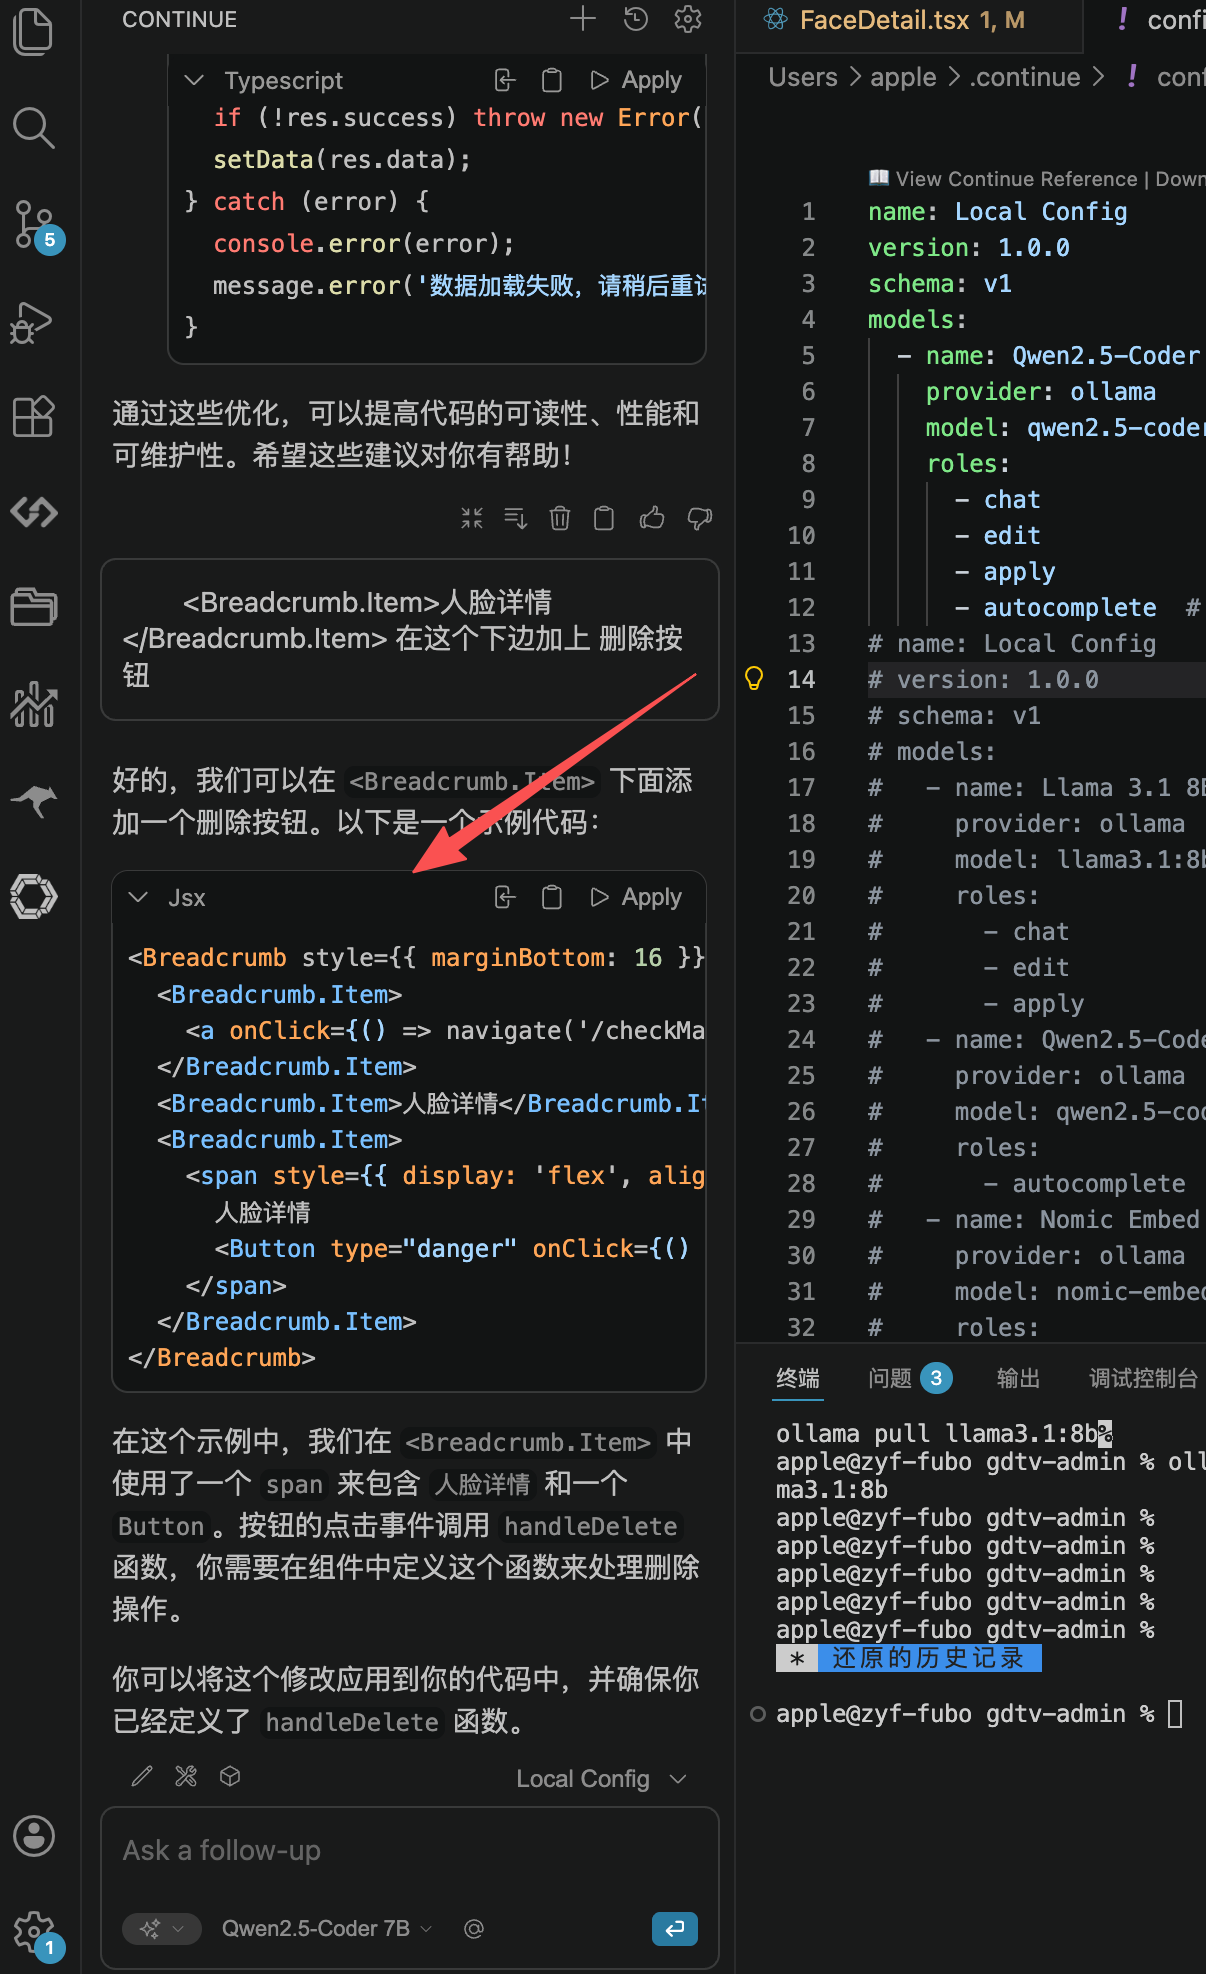The width and height of the screenshot is (1206, 1974).
Task: Apply the Typescript code block
Action: point(636,80)
